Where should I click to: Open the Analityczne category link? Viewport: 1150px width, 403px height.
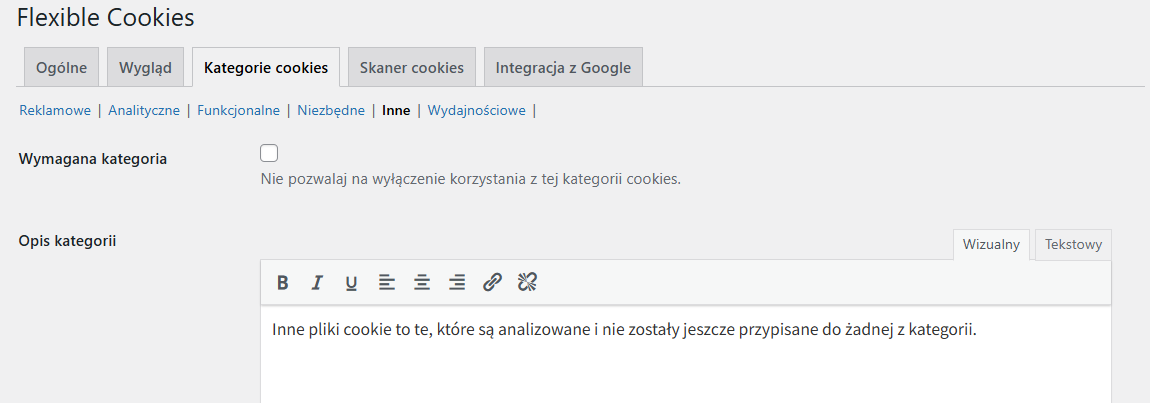pos(144,111)
